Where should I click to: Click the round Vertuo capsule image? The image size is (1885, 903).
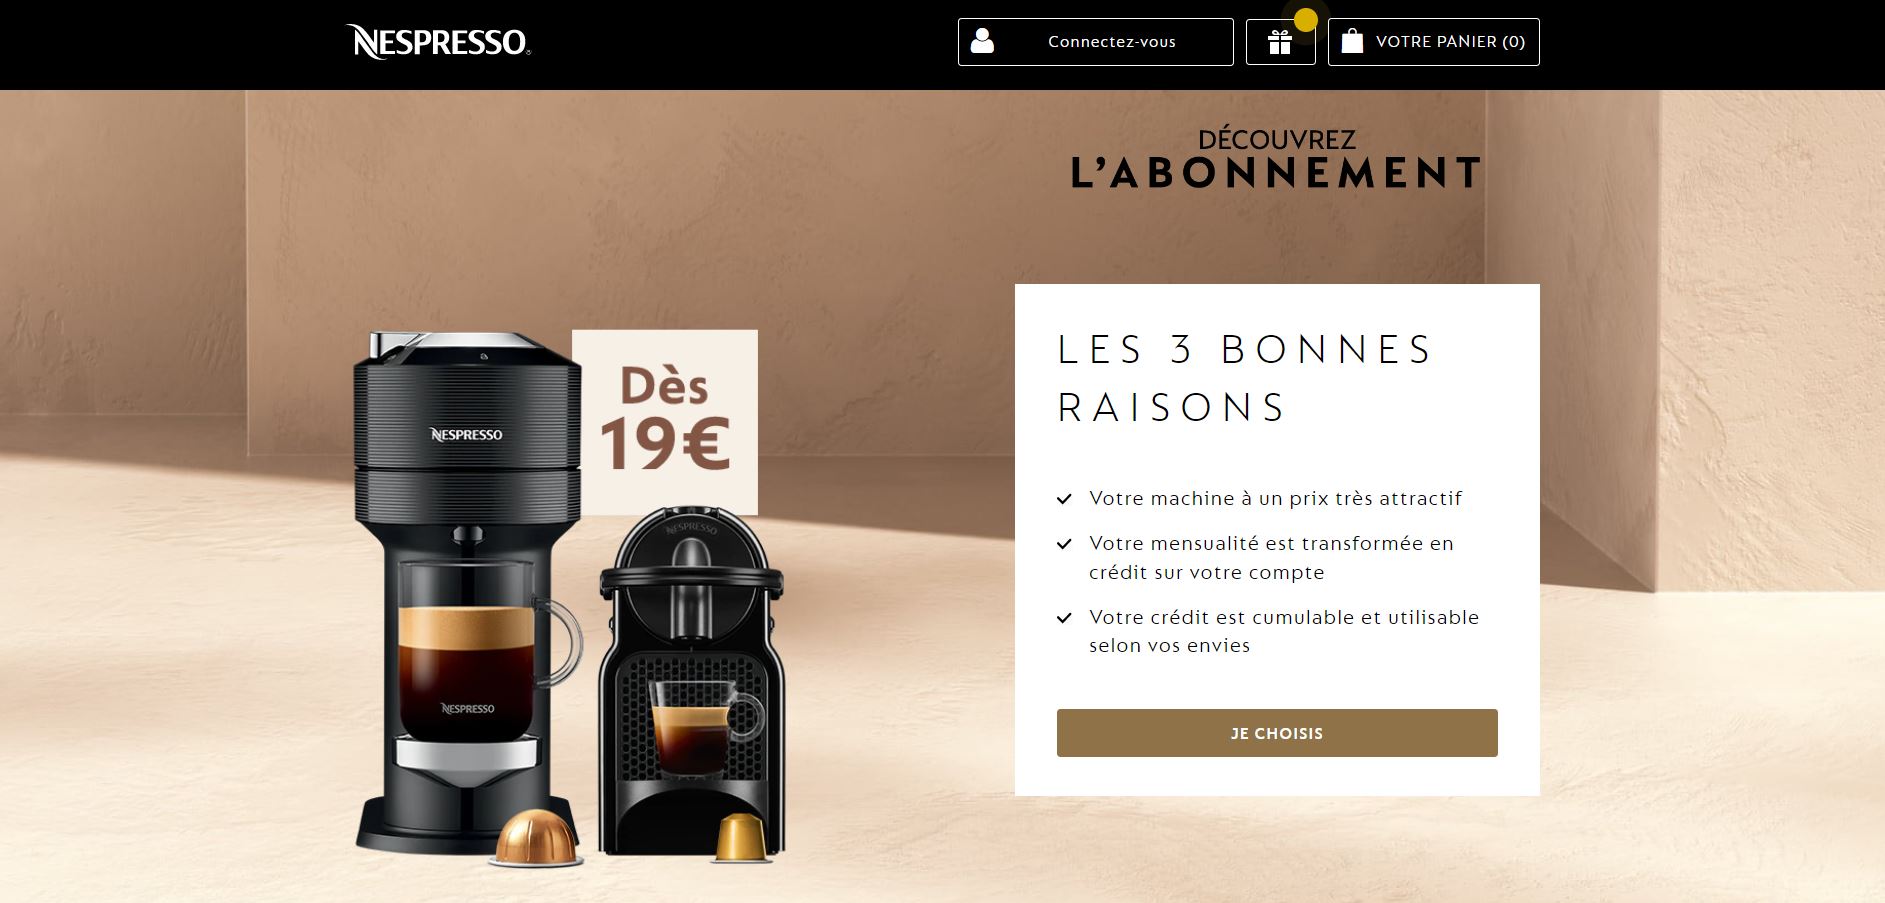click(x=536, y=837)
